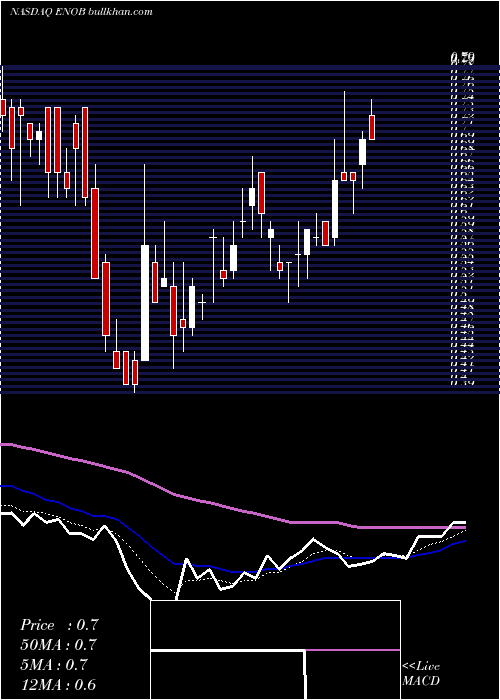
Task: Click the tallest white candlestick body
Action: [x=145, y=303]
